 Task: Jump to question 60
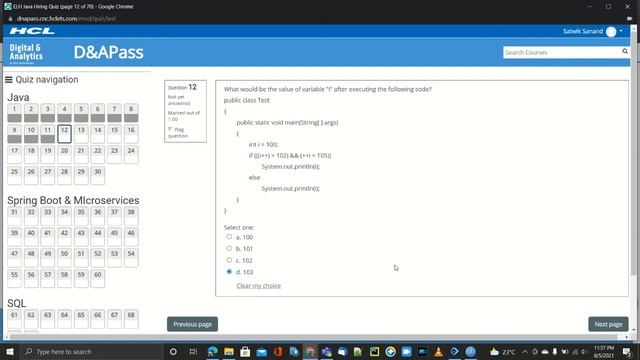[98, 279]
